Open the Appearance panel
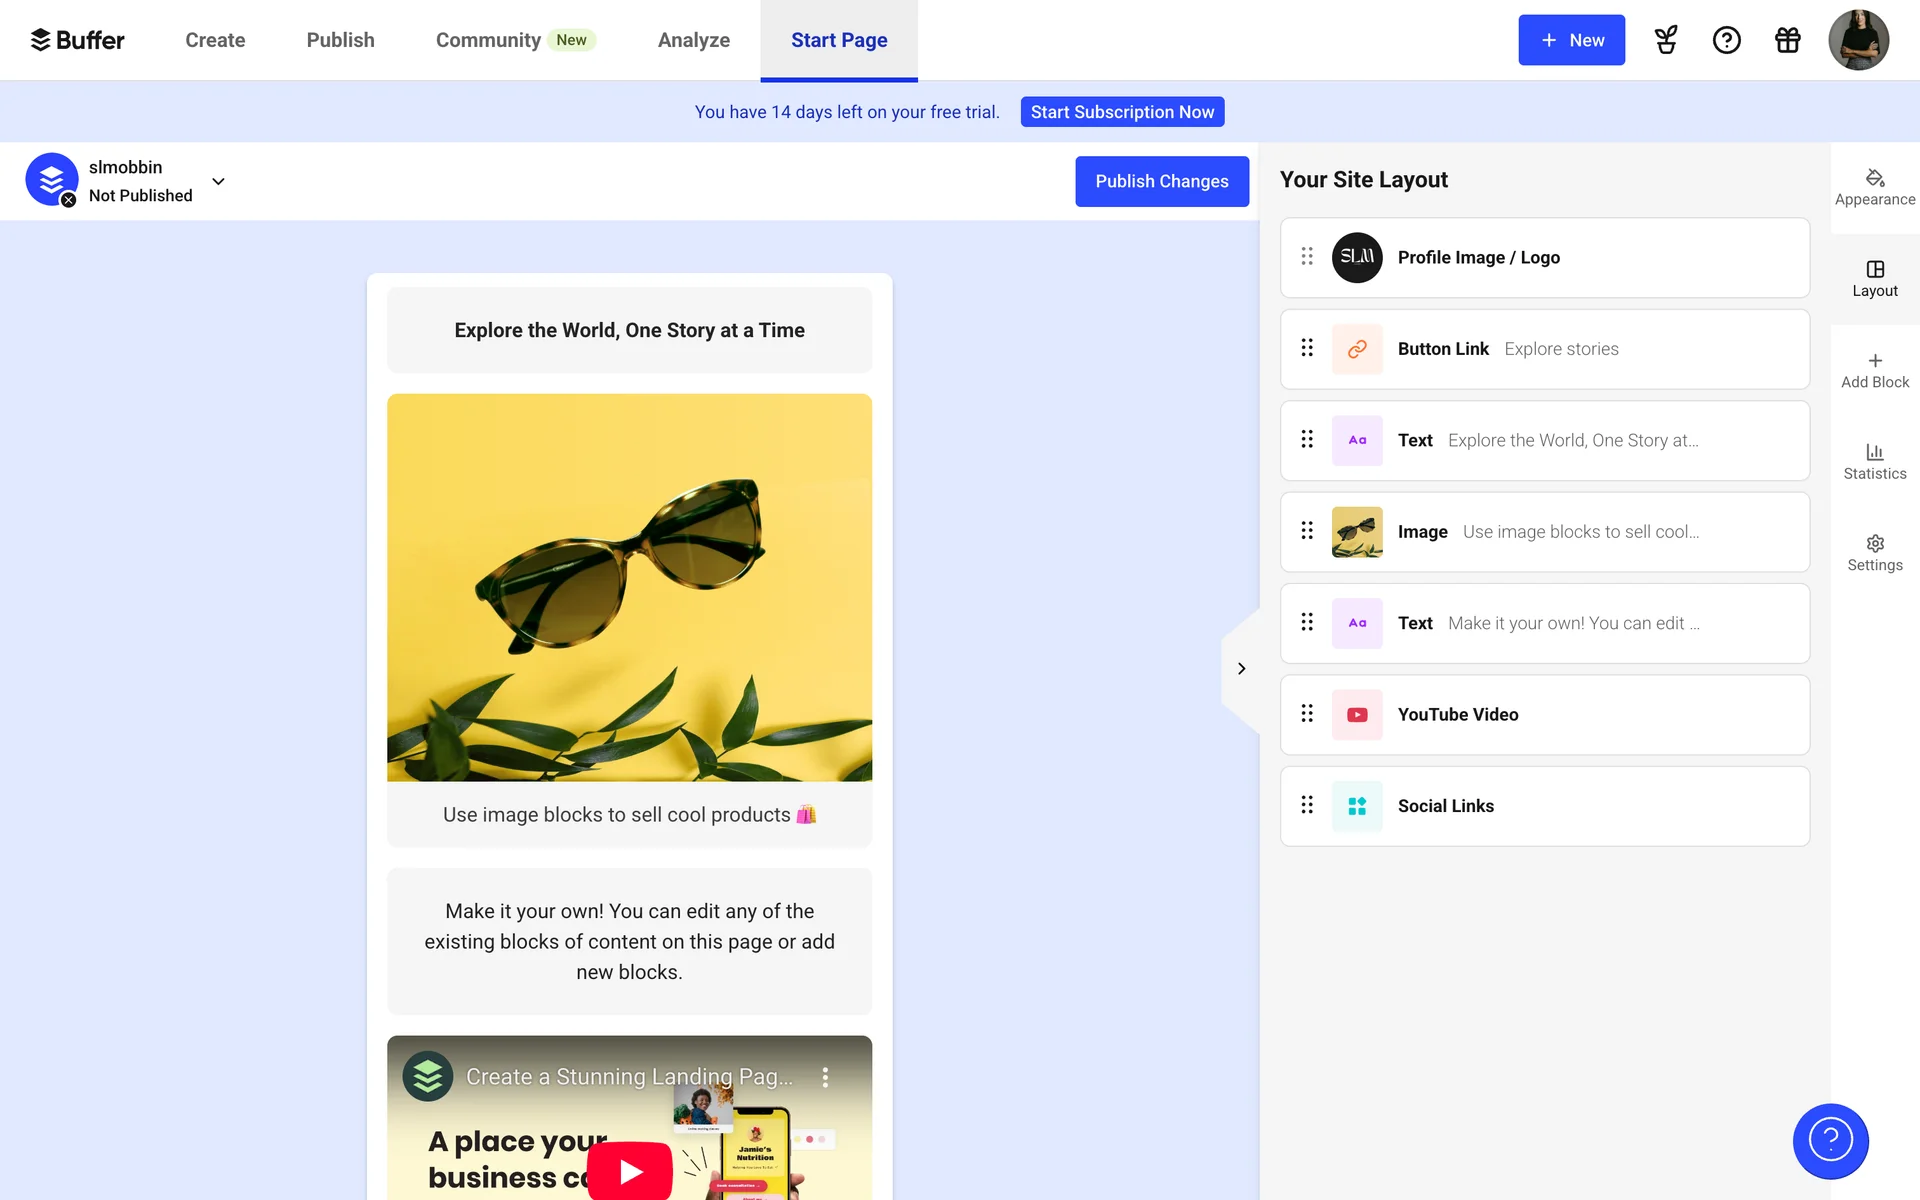 tap(1874, 187)
